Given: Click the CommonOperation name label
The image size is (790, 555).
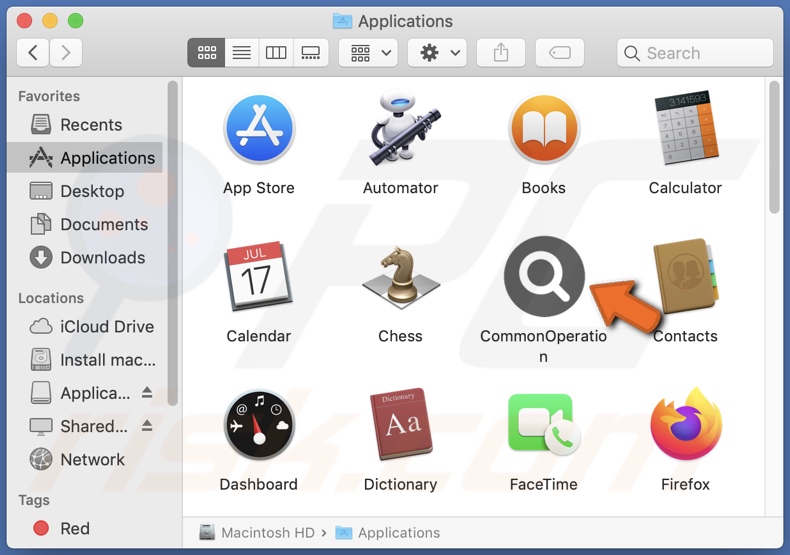Looking at the screenshot, I should click(x=543, y=346).
